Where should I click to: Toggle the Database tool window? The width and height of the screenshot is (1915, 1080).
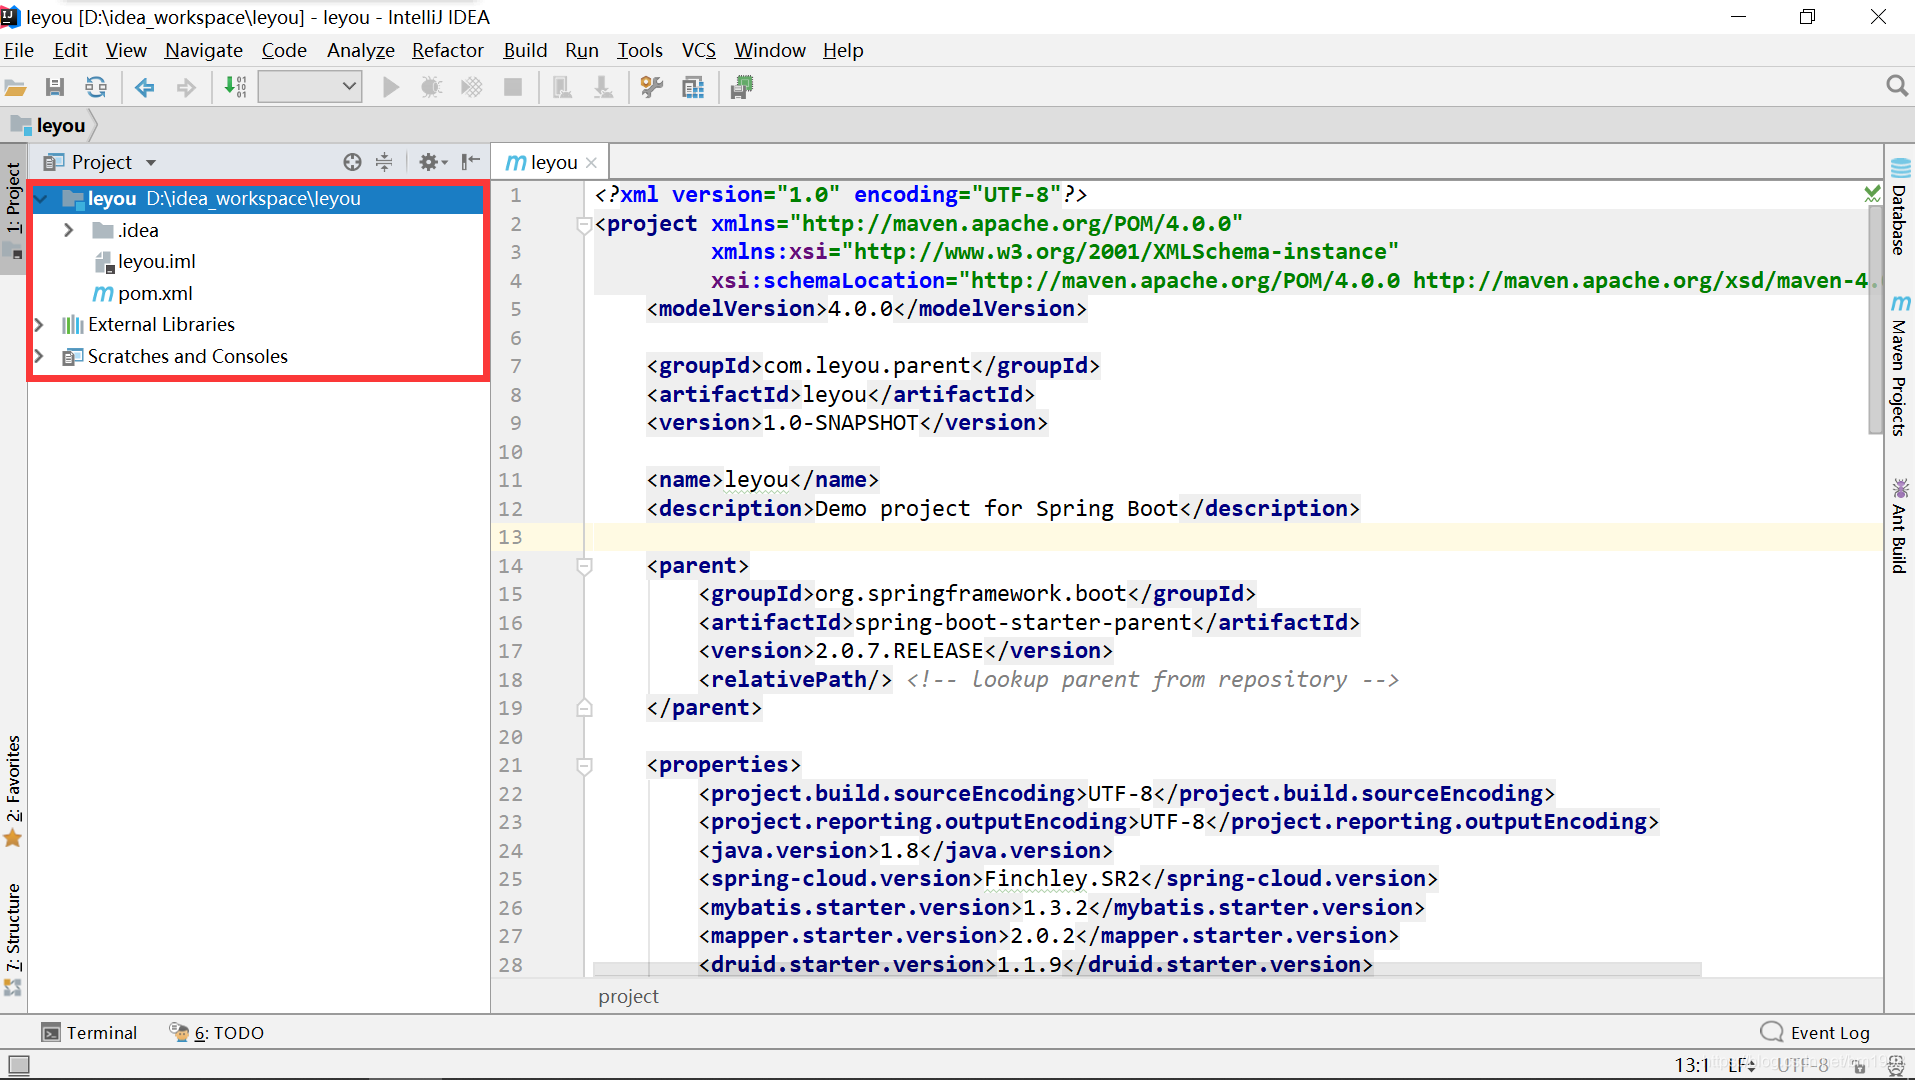click(1899, 207)
